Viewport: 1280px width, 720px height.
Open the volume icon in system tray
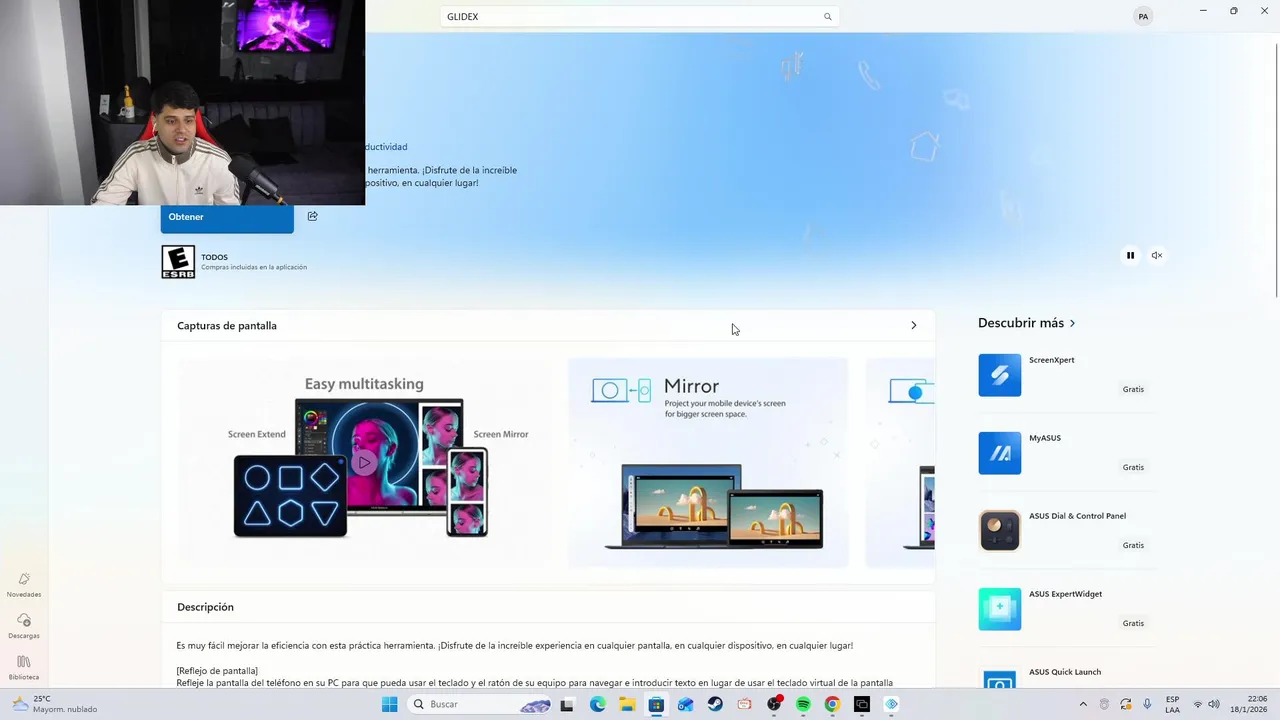coord(1213,704)
